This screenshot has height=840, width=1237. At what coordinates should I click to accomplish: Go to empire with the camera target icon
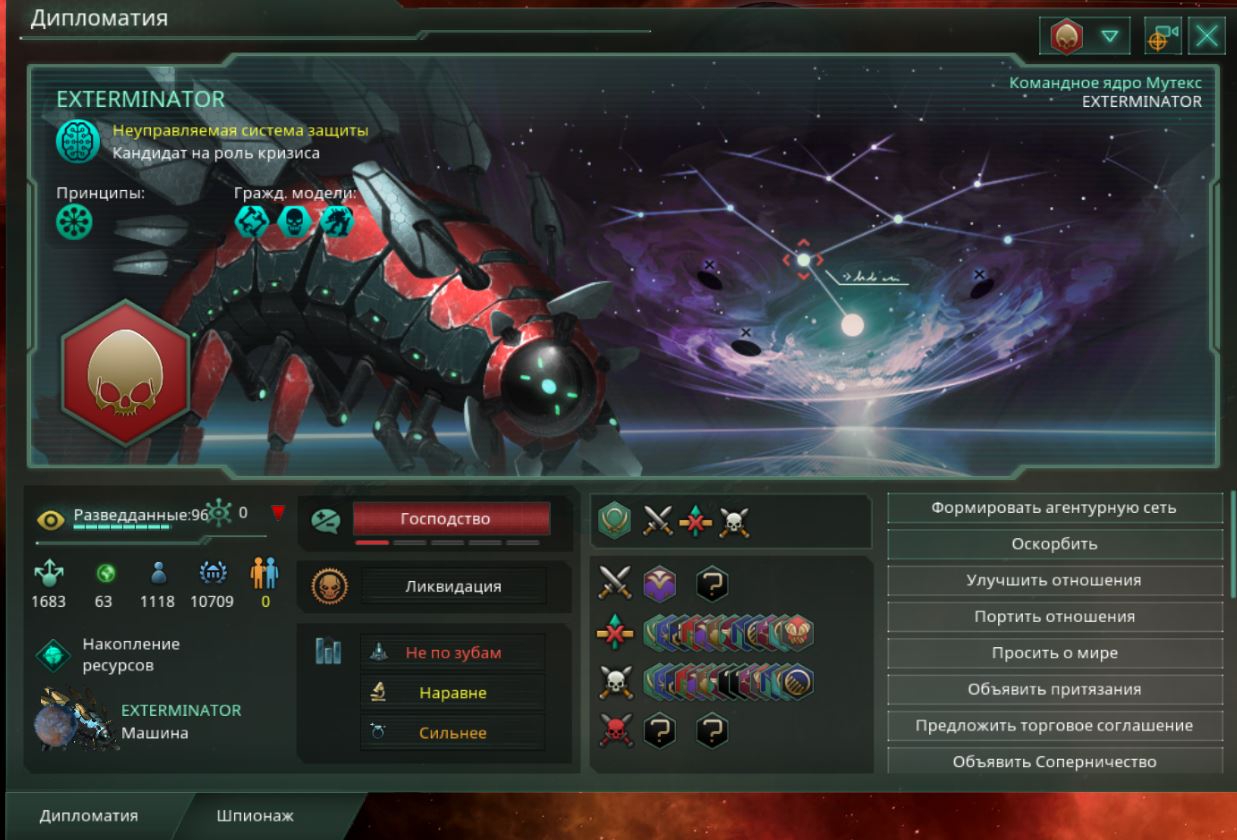tap(1164, 38)
